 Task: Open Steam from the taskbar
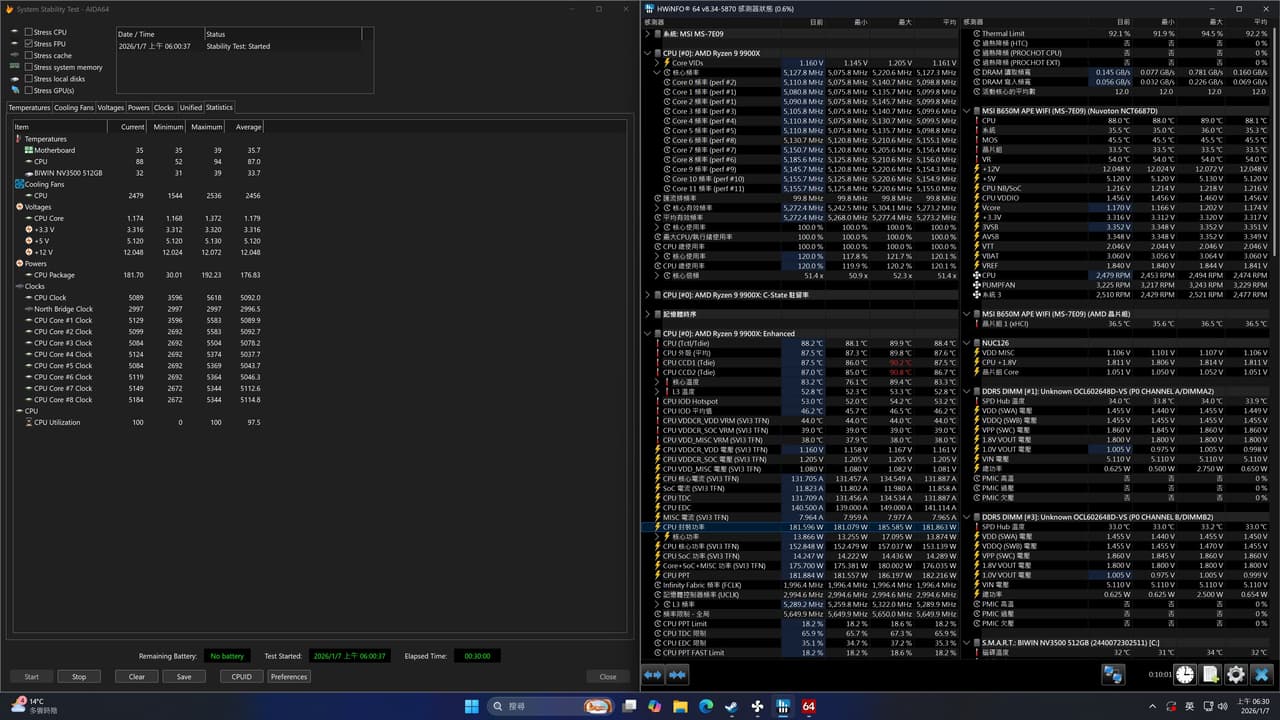pyautogui.click(x=732, y=706)
